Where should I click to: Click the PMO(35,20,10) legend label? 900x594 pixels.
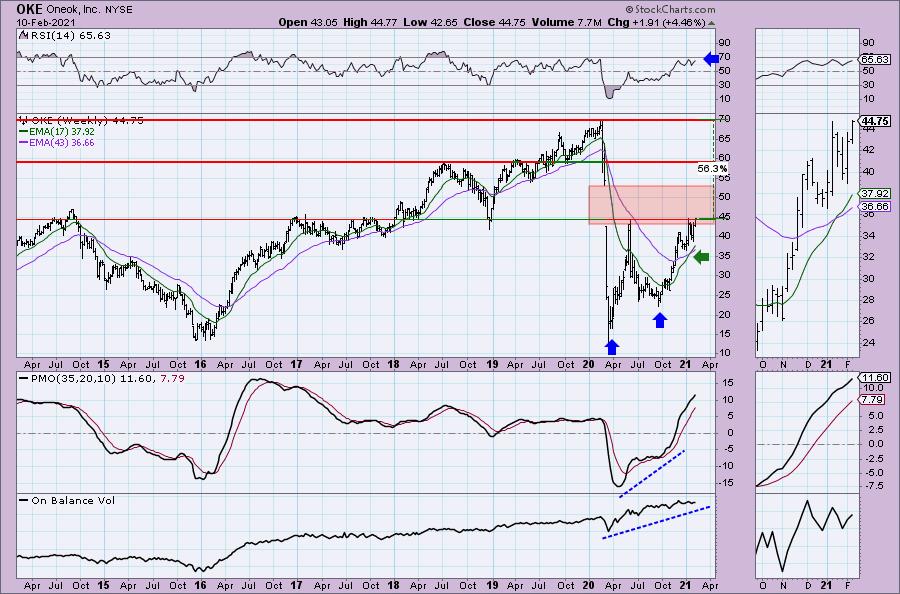pyautogui.click(x=107, y=379)
